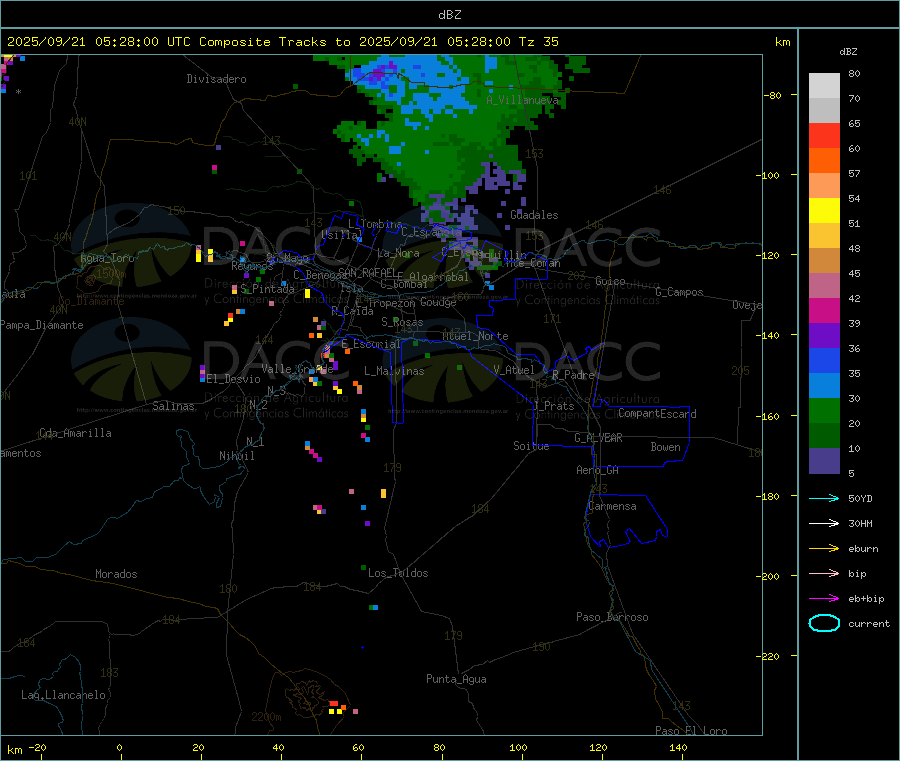The height and width of the screenshot is (761, 900).
Task: Click the 'eb+bip' legend label
Action: pyautogui.click(x=866, y=599)
